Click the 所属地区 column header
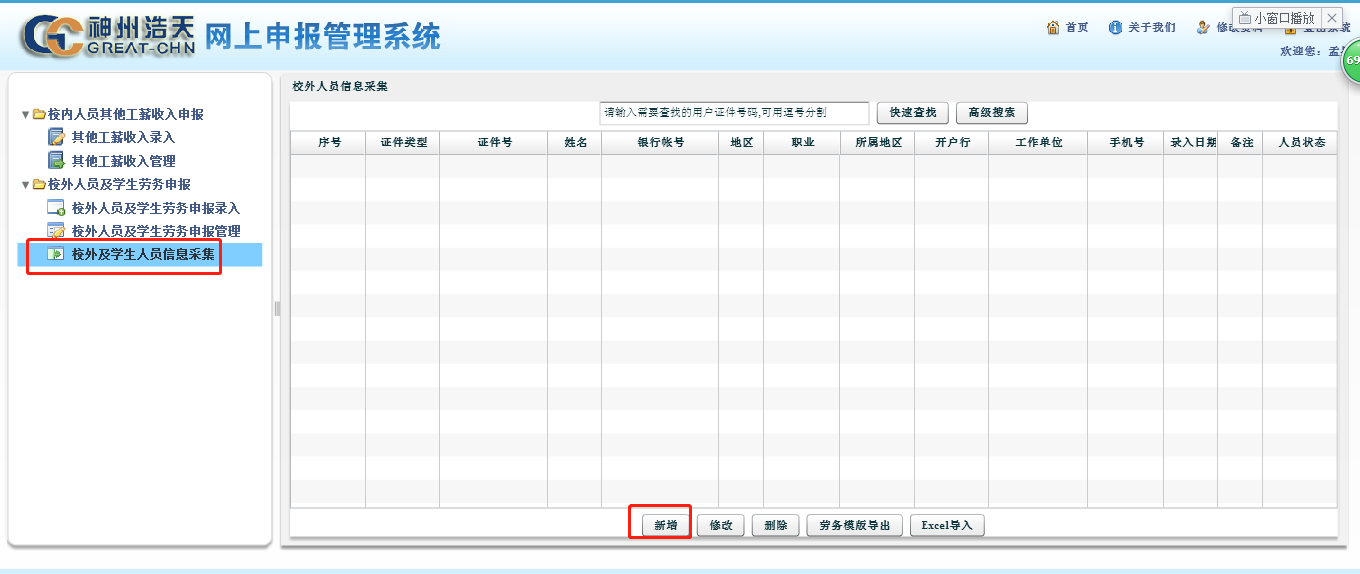Screen dimensions: 1360x574 (877, 143)
